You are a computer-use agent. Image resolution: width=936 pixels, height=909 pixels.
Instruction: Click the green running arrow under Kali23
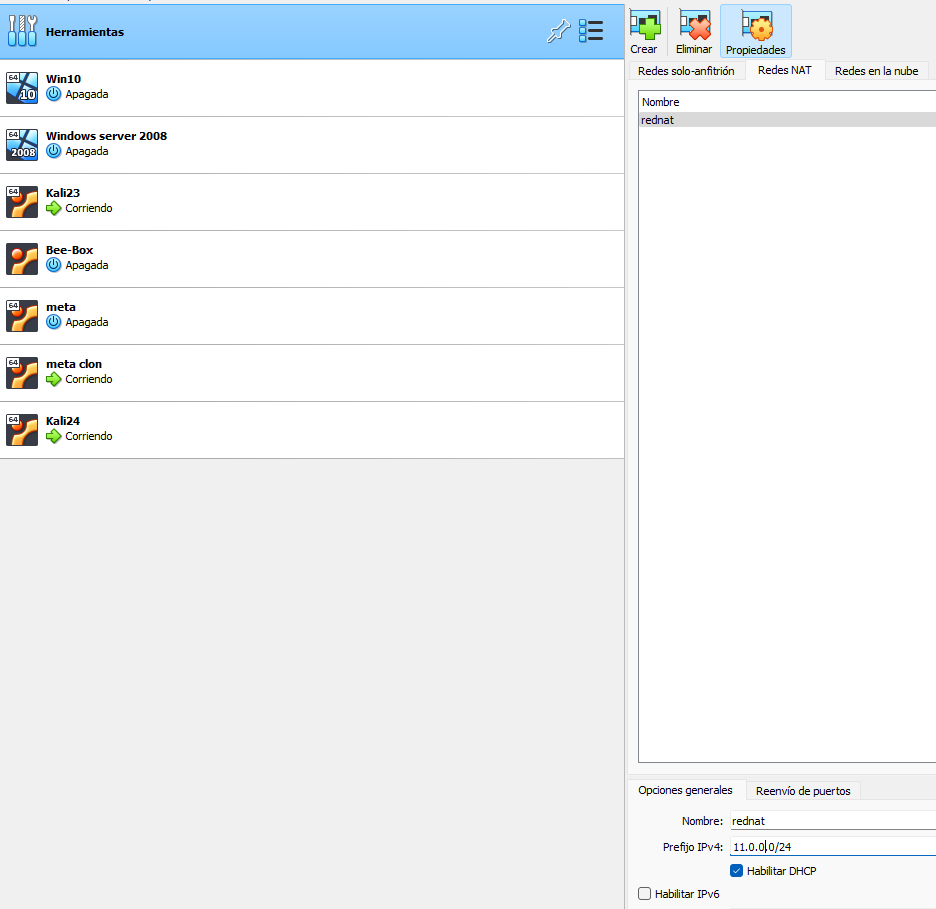pos(54,208)
